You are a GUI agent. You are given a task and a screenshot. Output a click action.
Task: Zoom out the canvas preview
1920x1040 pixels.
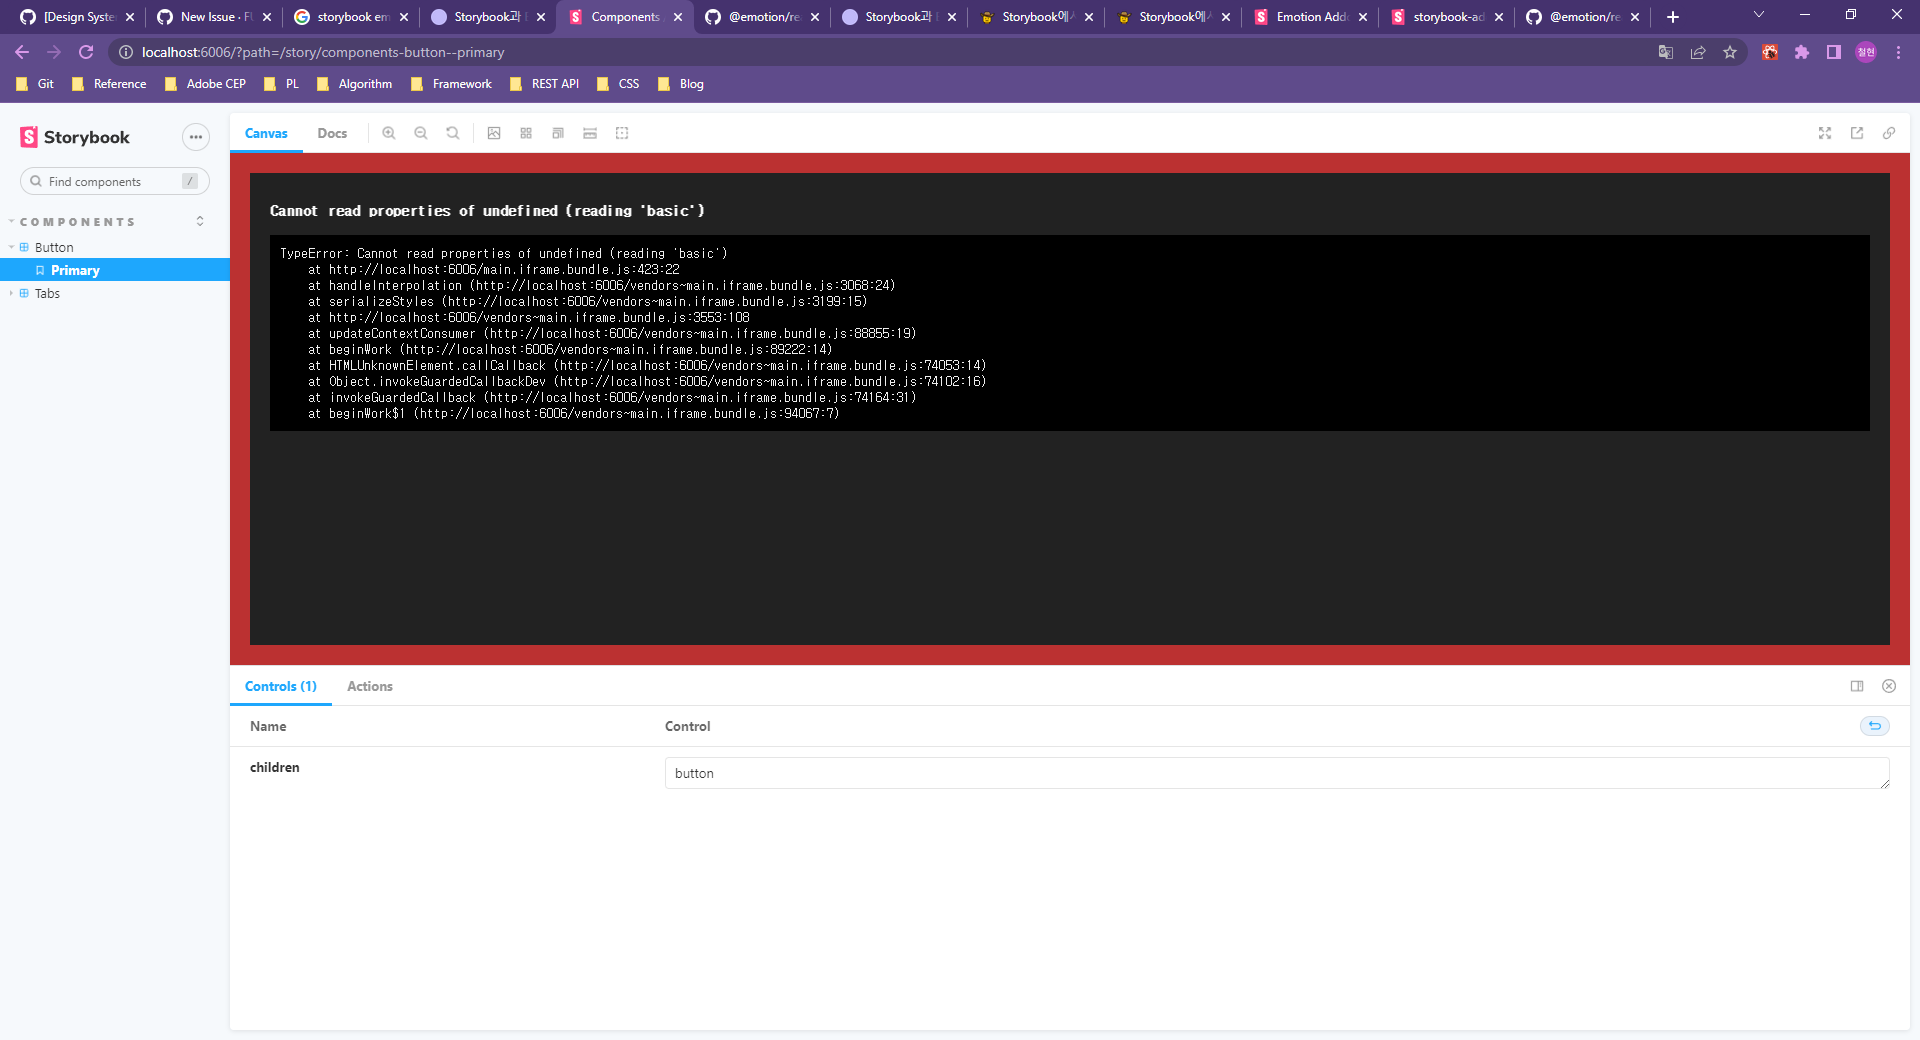421,132
